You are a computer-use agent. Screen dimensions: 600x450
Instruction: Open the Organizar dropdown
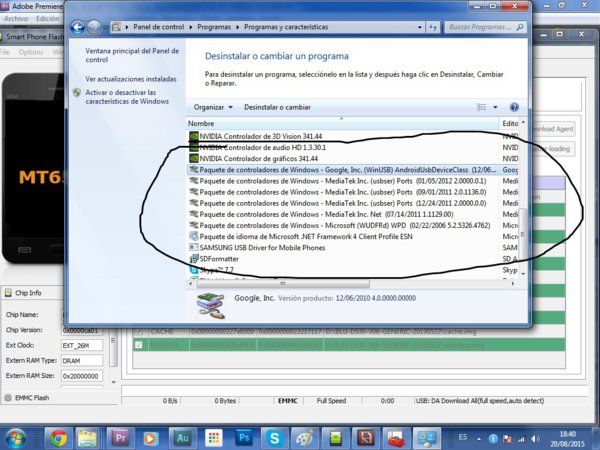(x=213, y=107)
